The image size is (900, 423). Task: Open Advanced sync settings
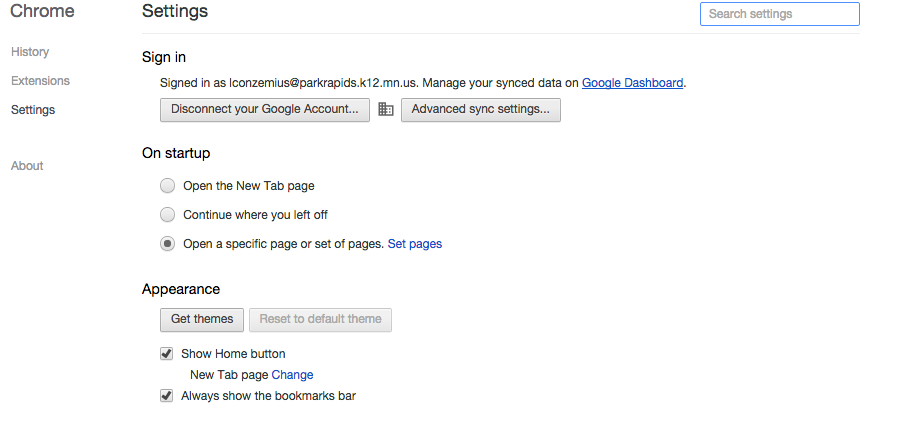[x=480, y=110]
